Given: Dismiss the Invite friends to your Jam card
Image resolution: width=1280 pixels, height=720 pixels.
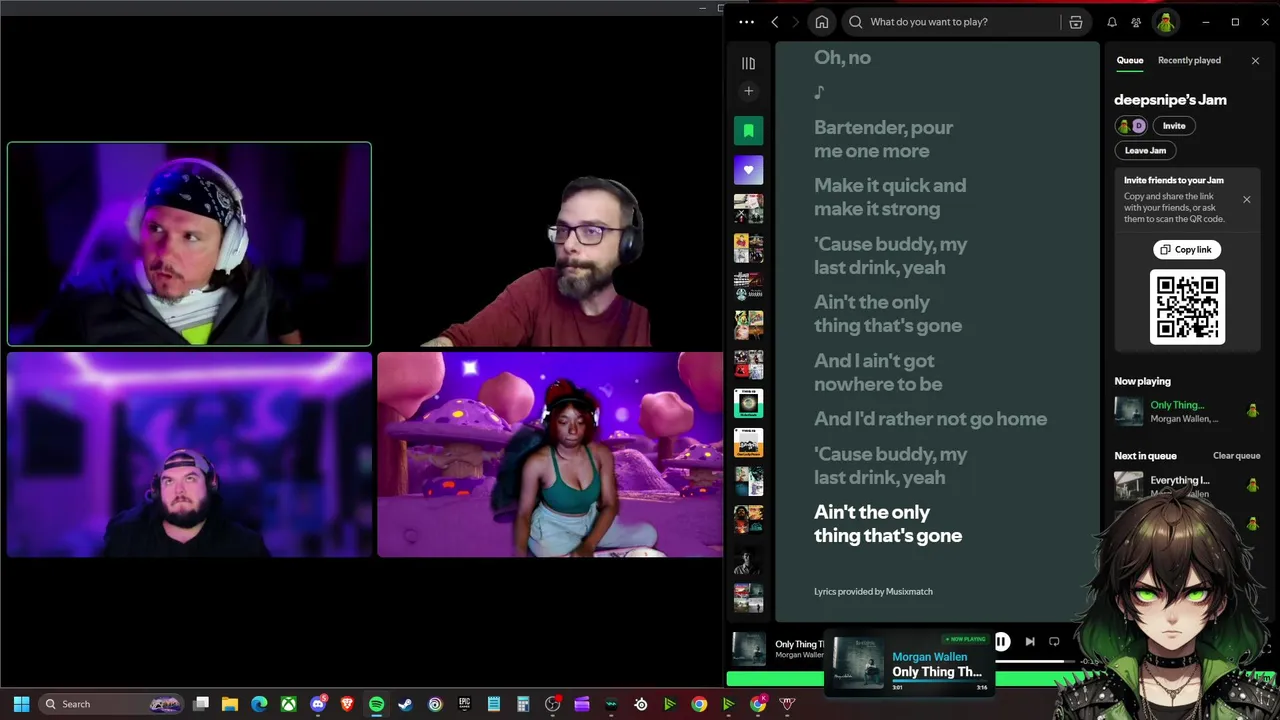Looking at the screenshot, I should (x=1246, y=200).
